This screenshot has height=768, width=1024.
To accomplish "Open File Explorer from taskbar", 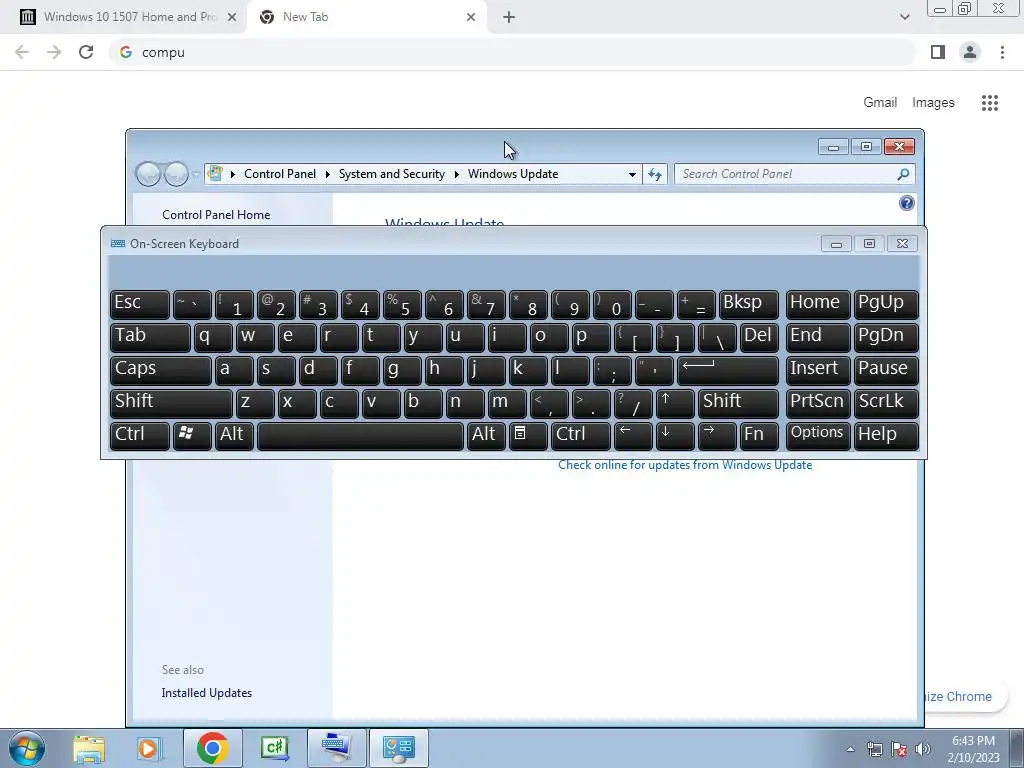I will click(89, 748).
